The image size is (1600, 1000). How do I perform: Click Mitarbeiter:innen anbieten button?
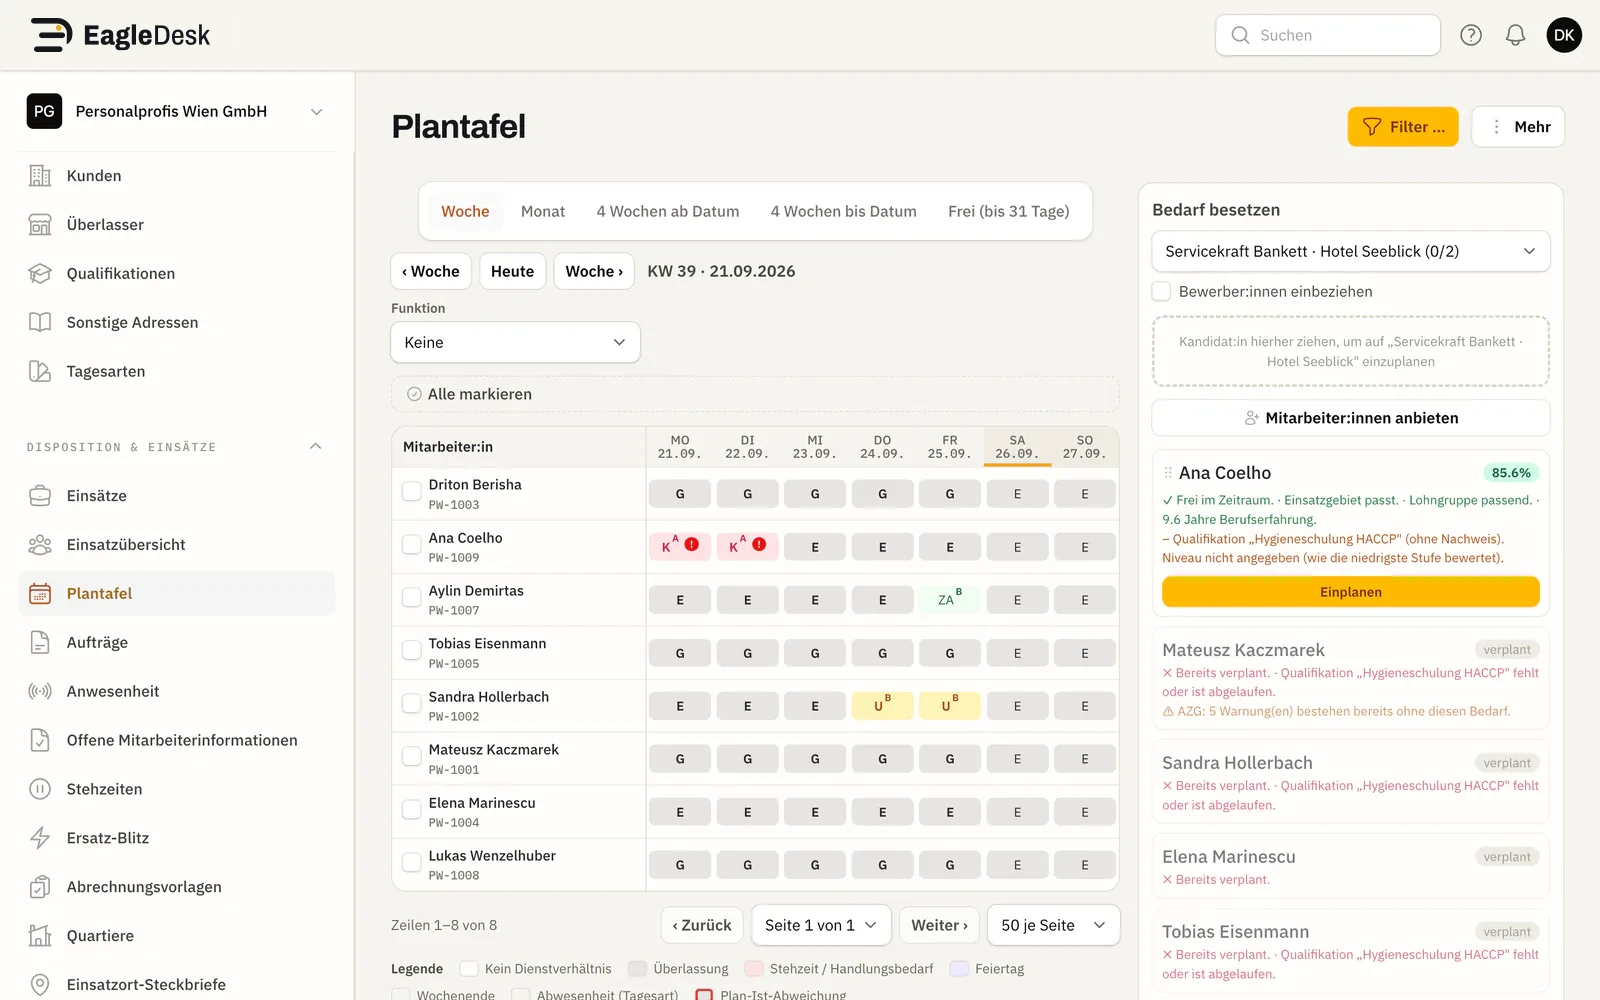point(1350,418)
